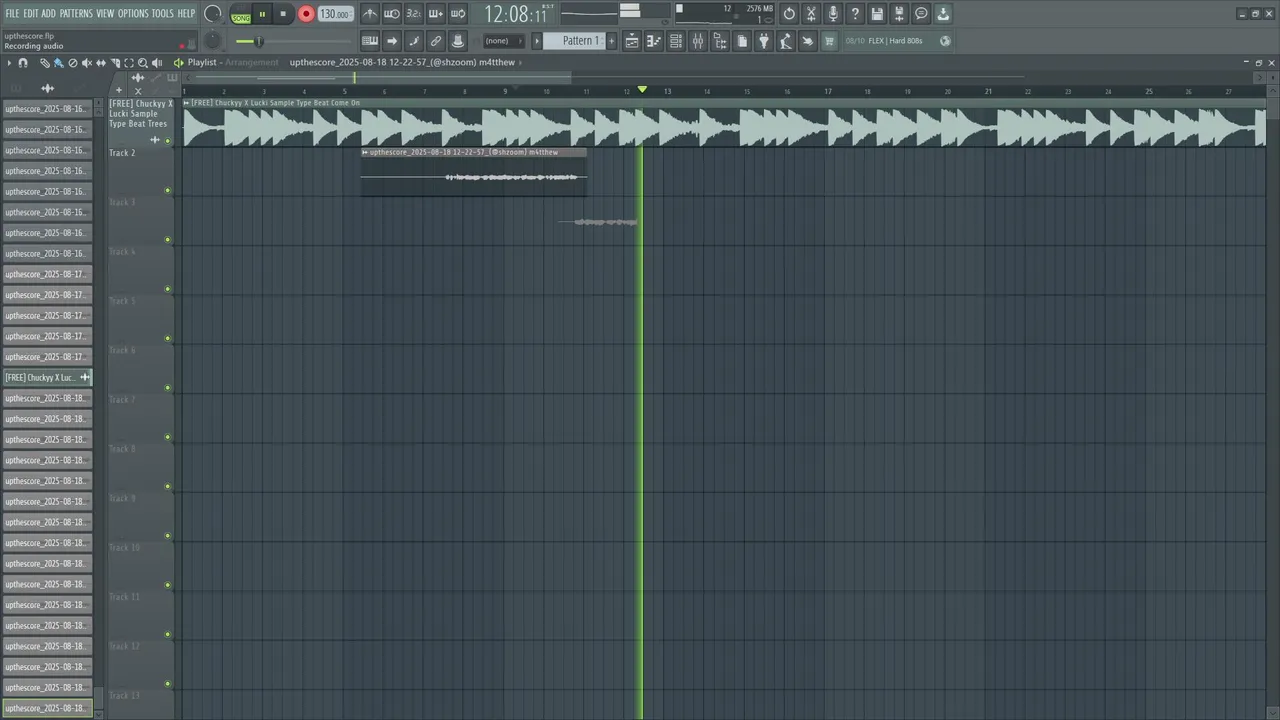Open the PATTERNS menu

[x=76, y=13]
